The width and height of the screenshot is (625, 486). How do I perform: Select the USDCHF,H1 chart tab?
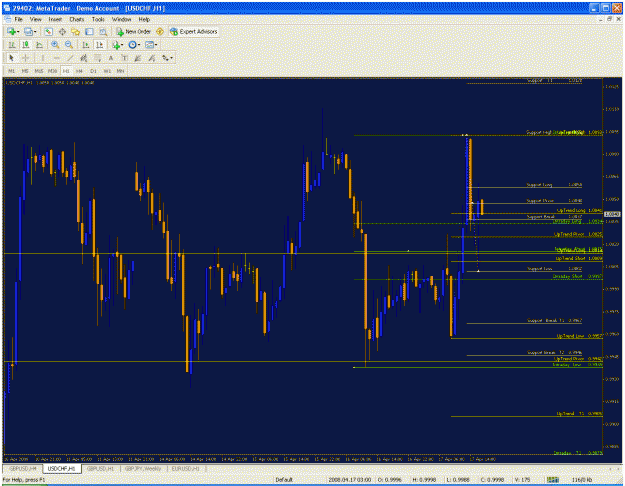click(x=61, y=468)
